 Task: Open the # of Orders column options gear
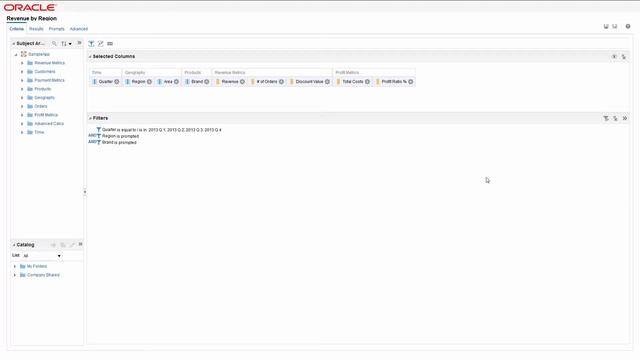281,82
